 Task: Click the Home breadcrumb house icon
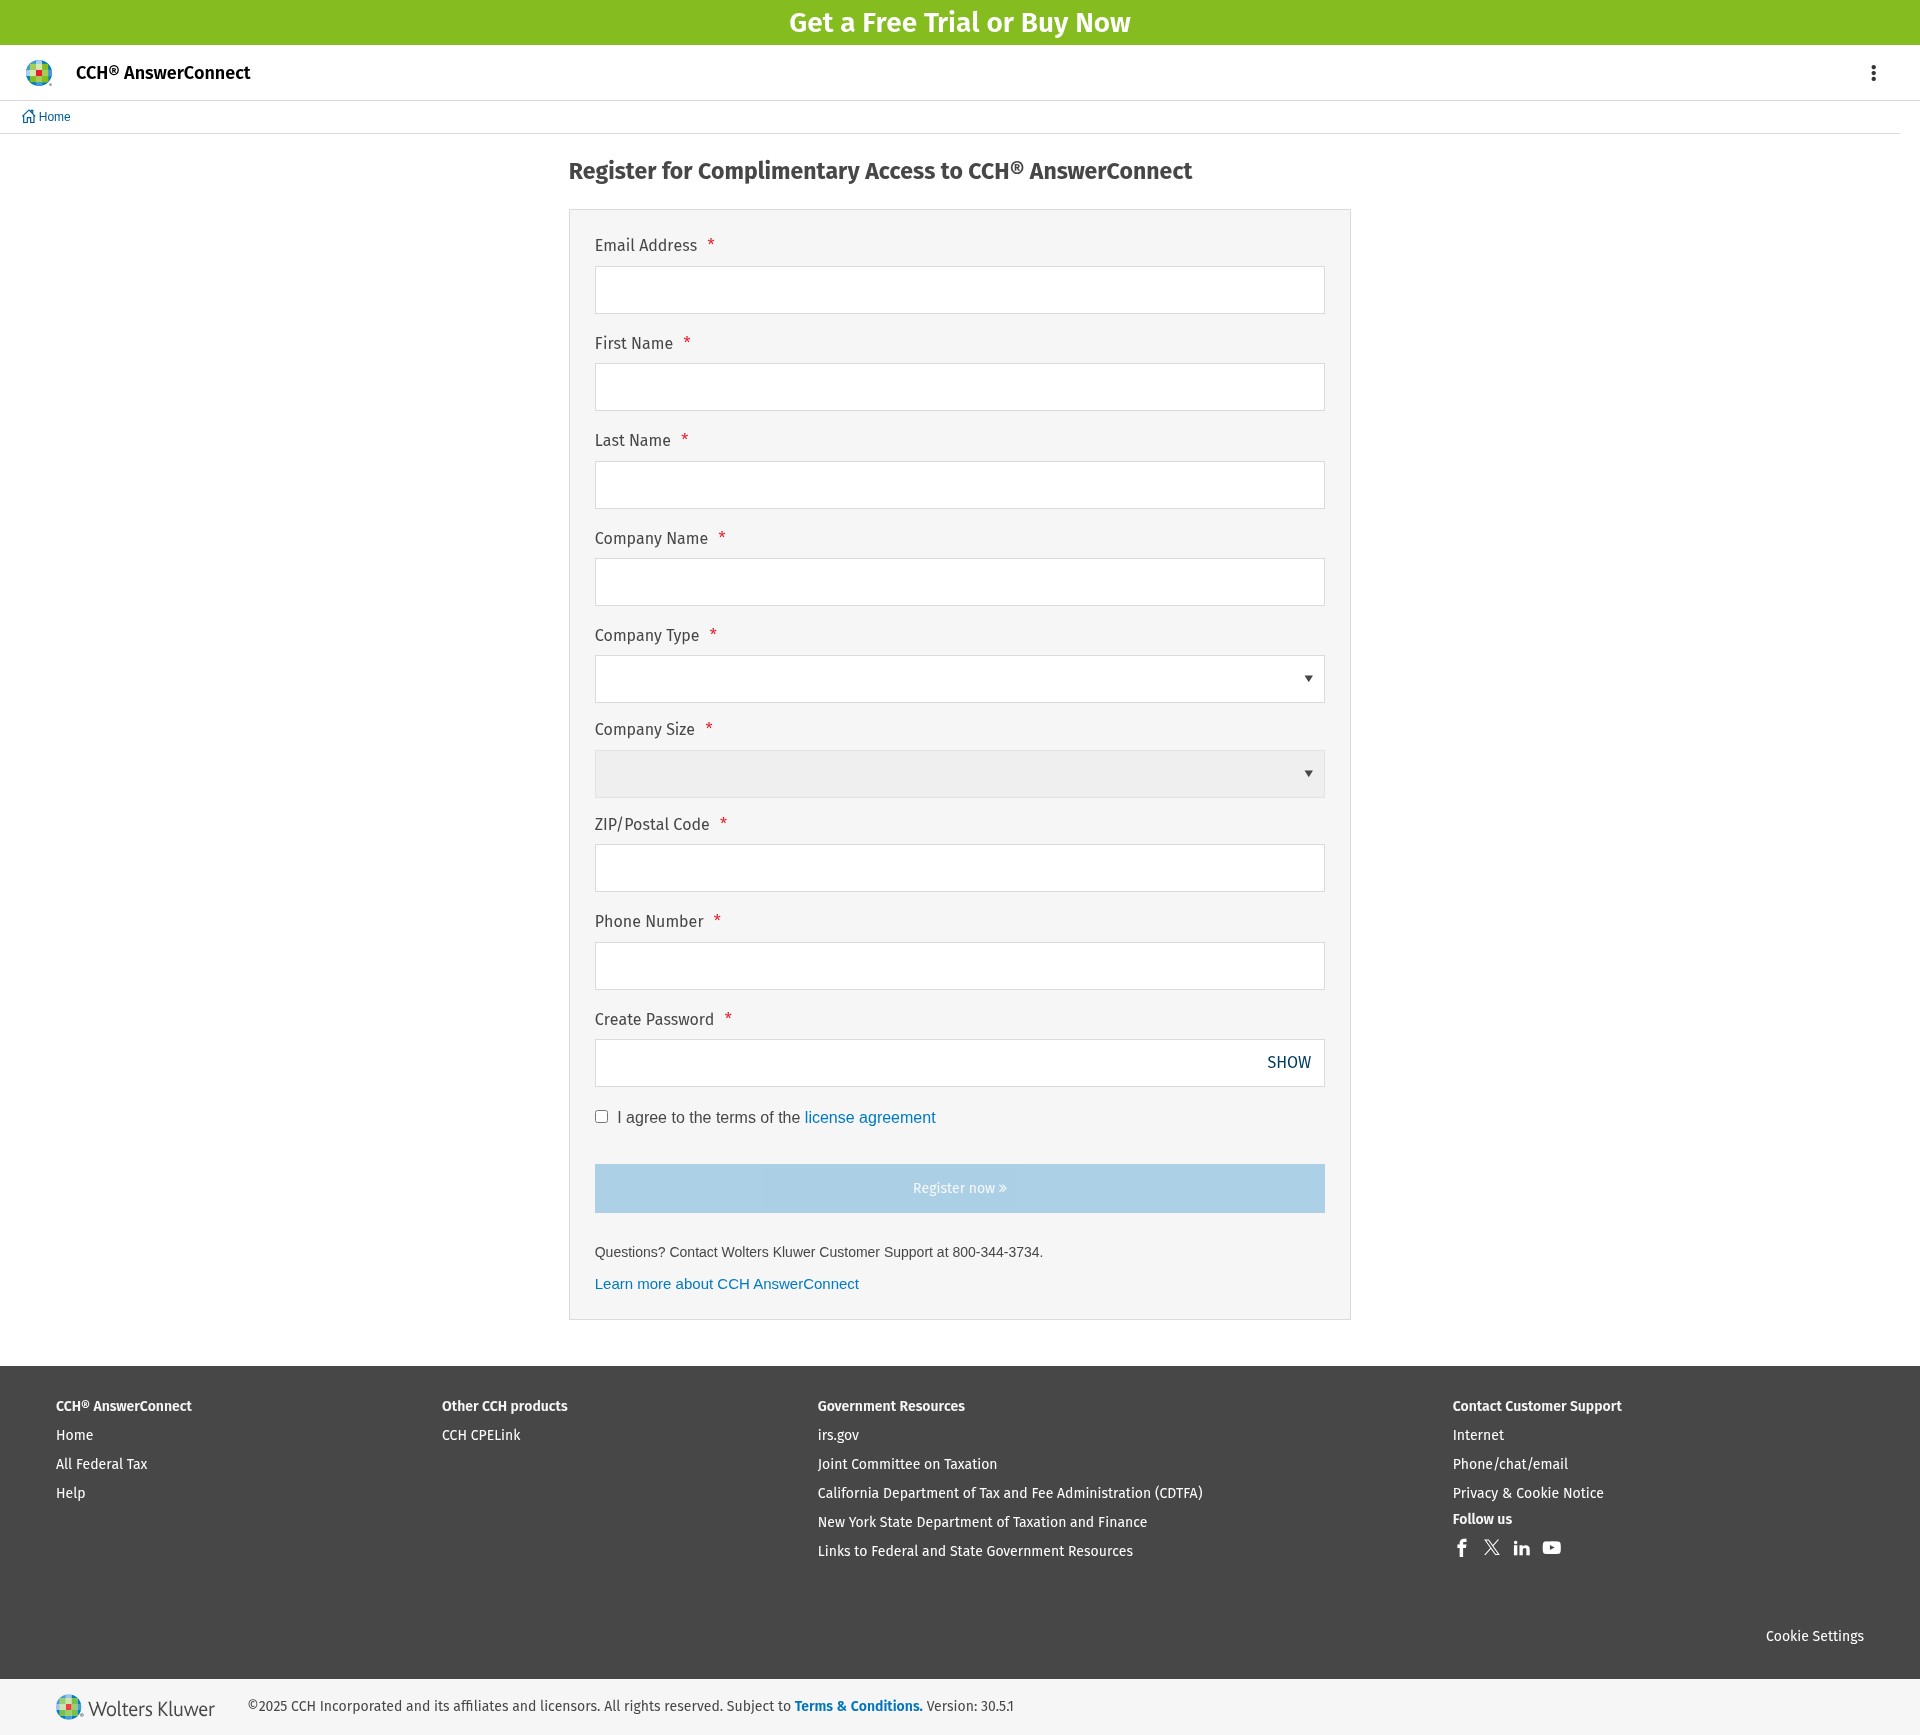(x=29, y=117)
